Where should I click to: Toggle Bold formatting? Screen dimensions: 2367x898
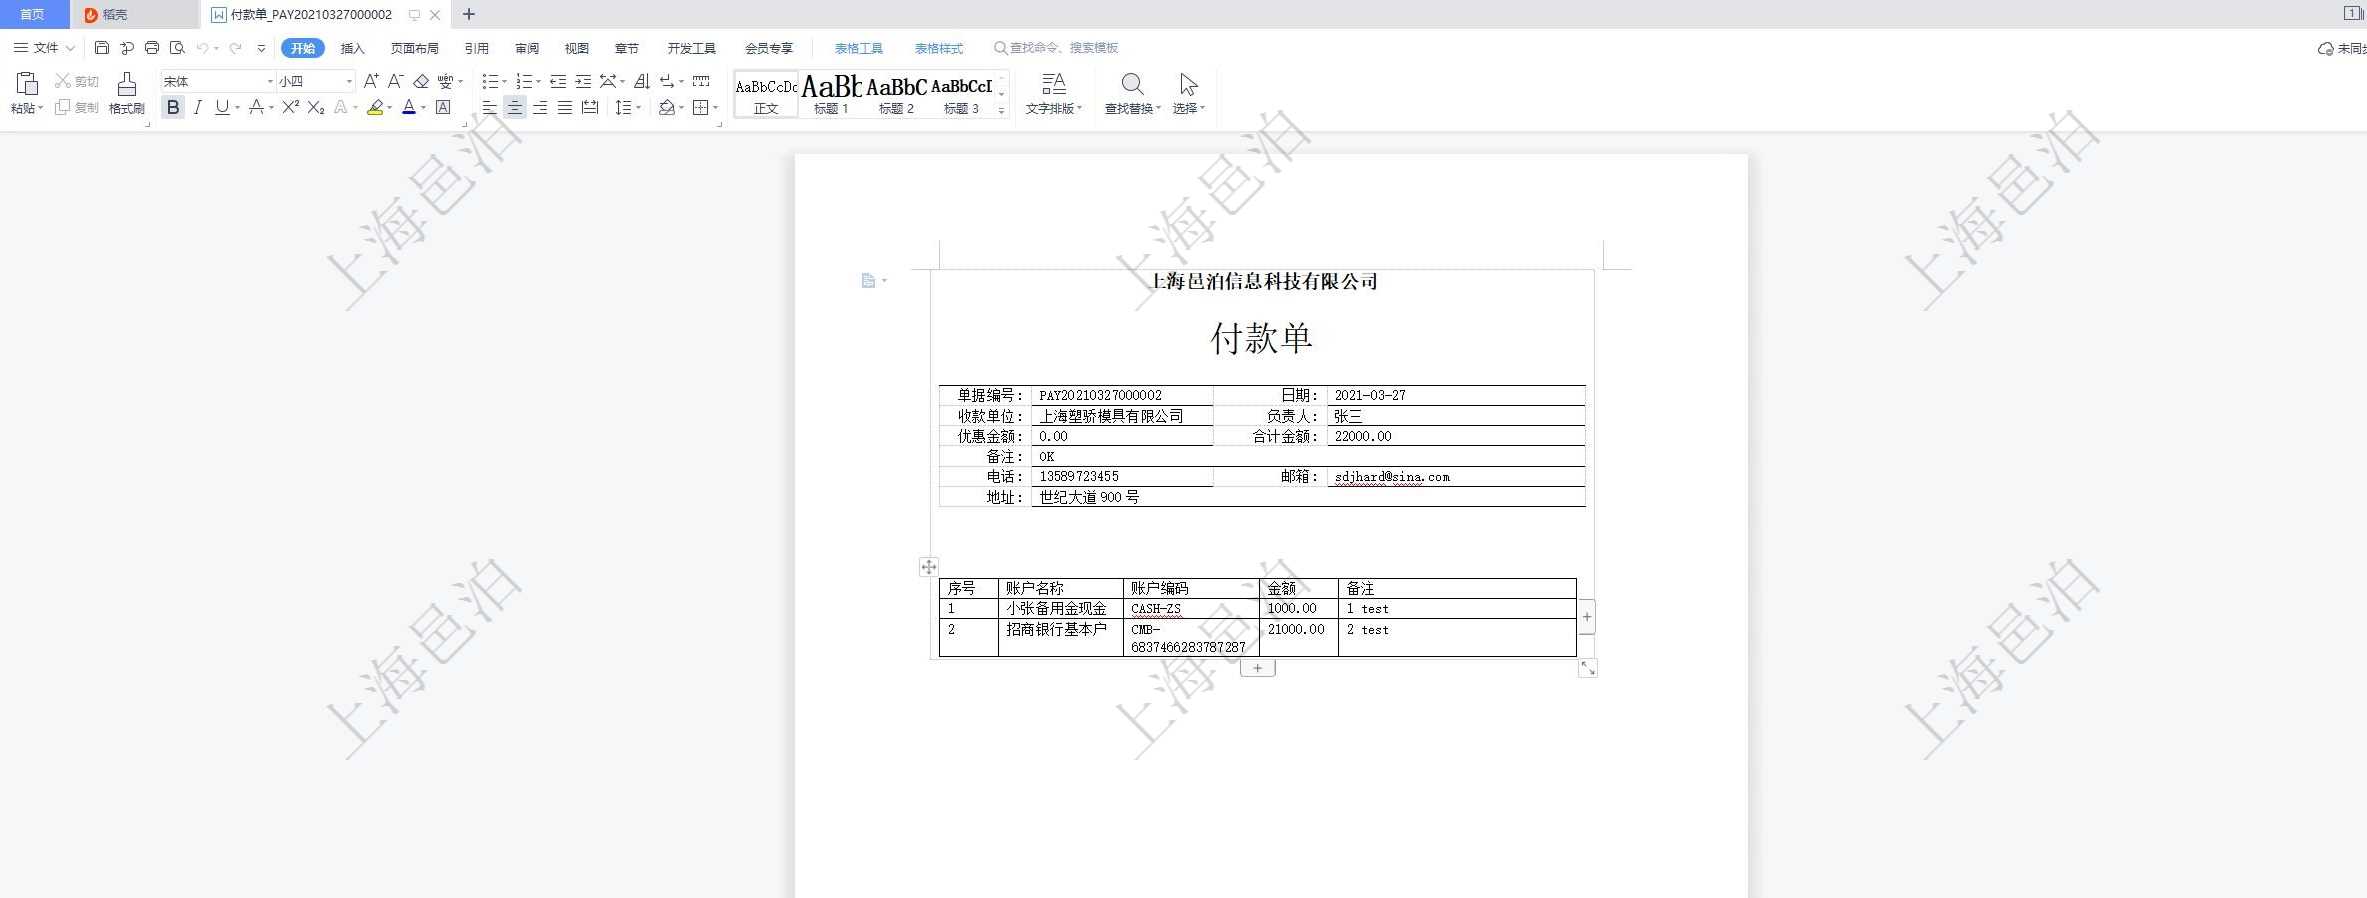[x=173, y=107]
